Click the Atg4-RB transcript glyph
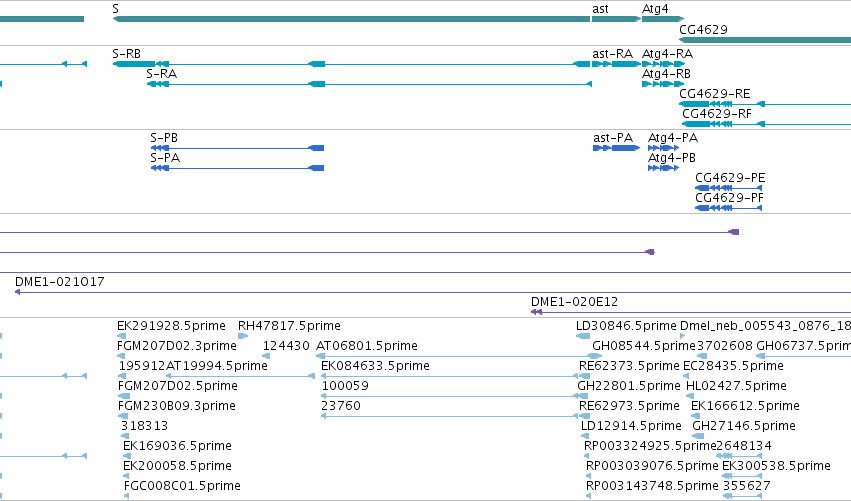The image size is (851, 501). click(663, 84)
